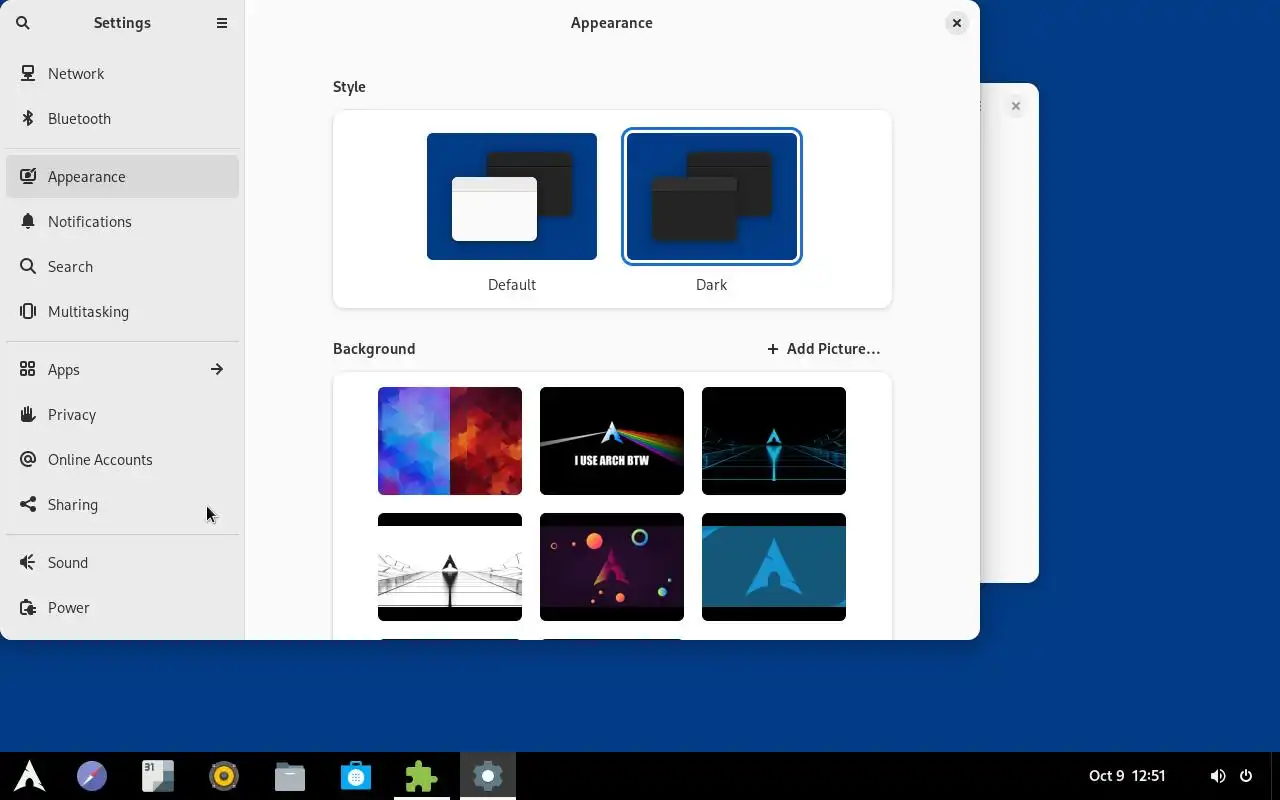Open the calendar app in the taskbar
The image size is (1280, 800).
click(158, 776)
